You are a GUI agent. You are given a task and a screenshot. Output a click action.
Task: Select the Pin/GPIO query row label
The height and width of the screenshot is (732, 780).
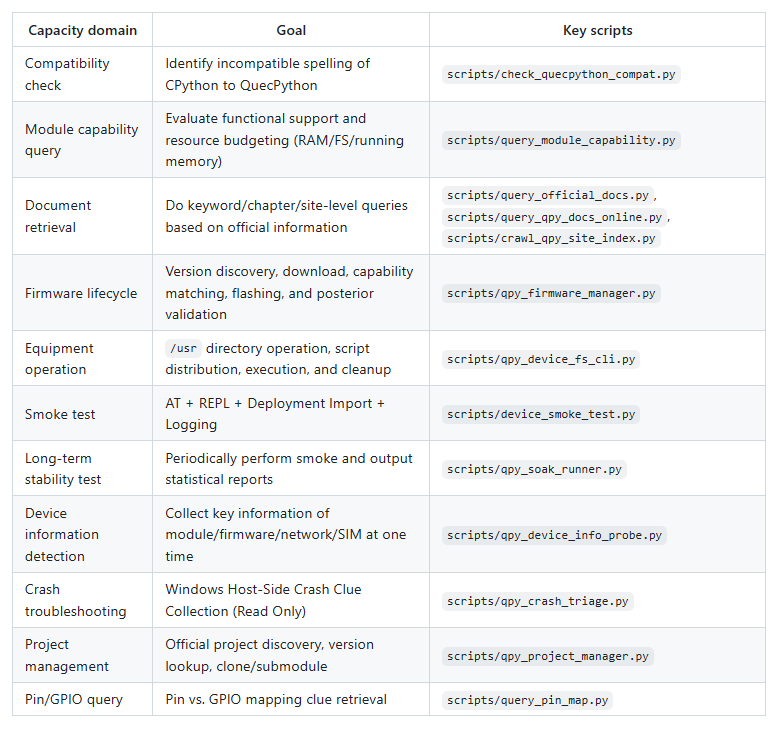point(74,699)
